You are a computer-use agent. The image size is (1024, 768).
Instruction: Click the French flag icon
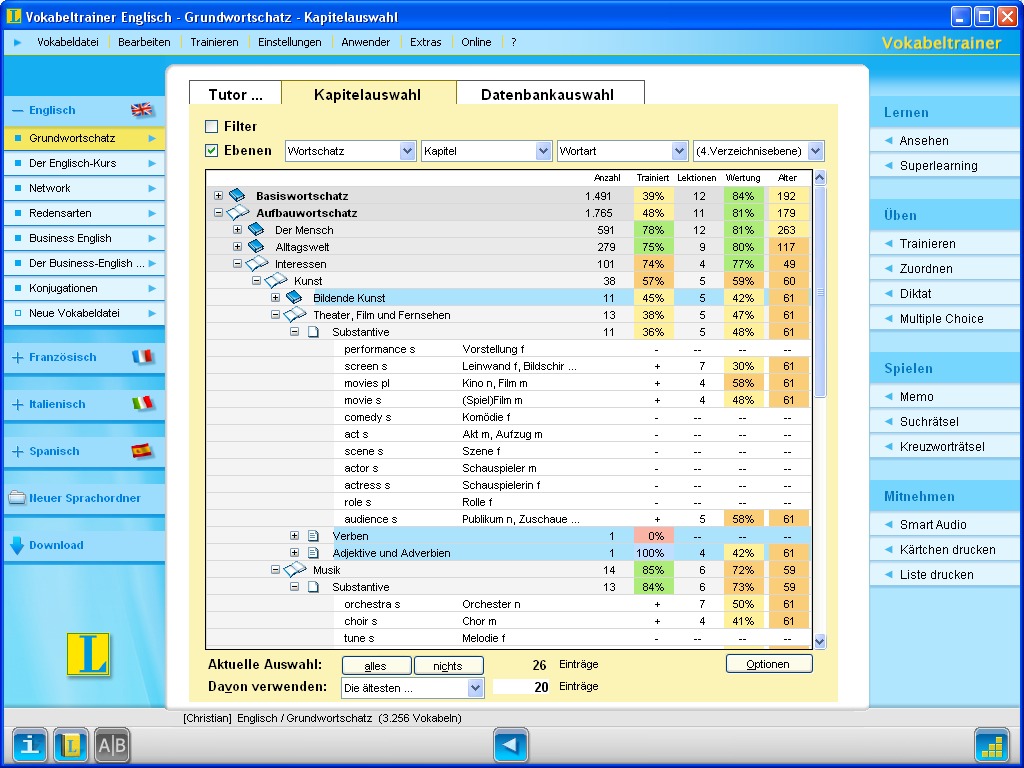tap(142, 357)
